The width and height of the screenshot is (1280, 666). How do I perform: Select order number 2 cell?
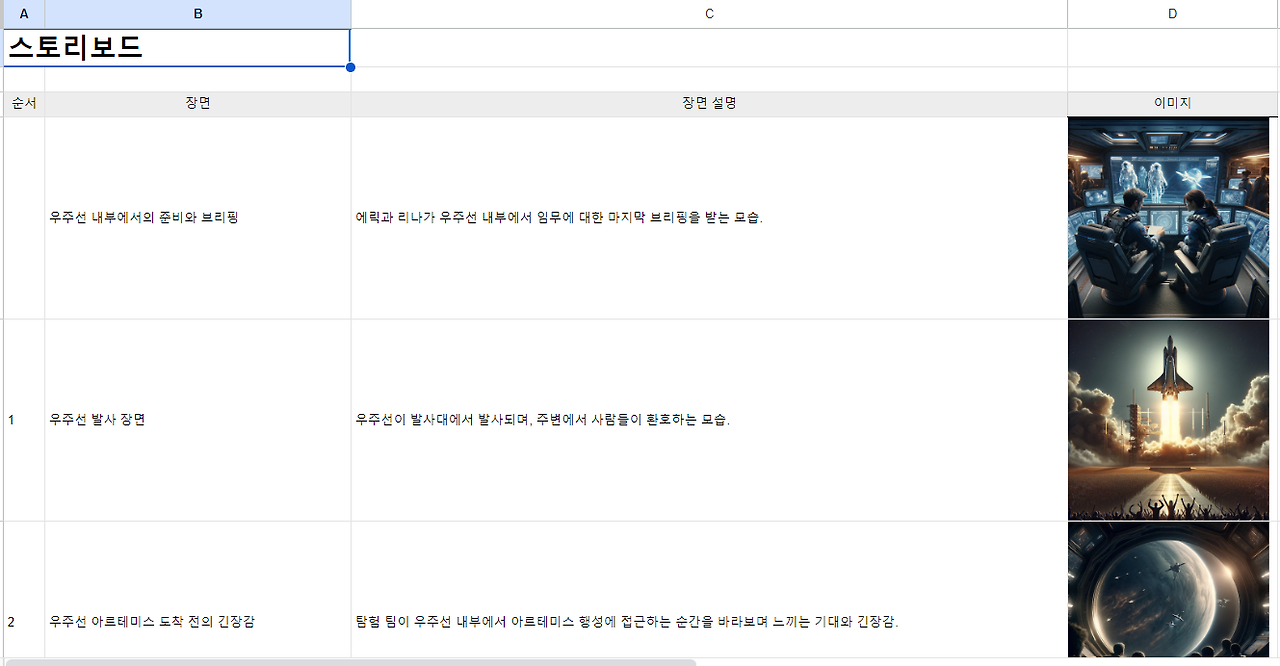point(24,590)
